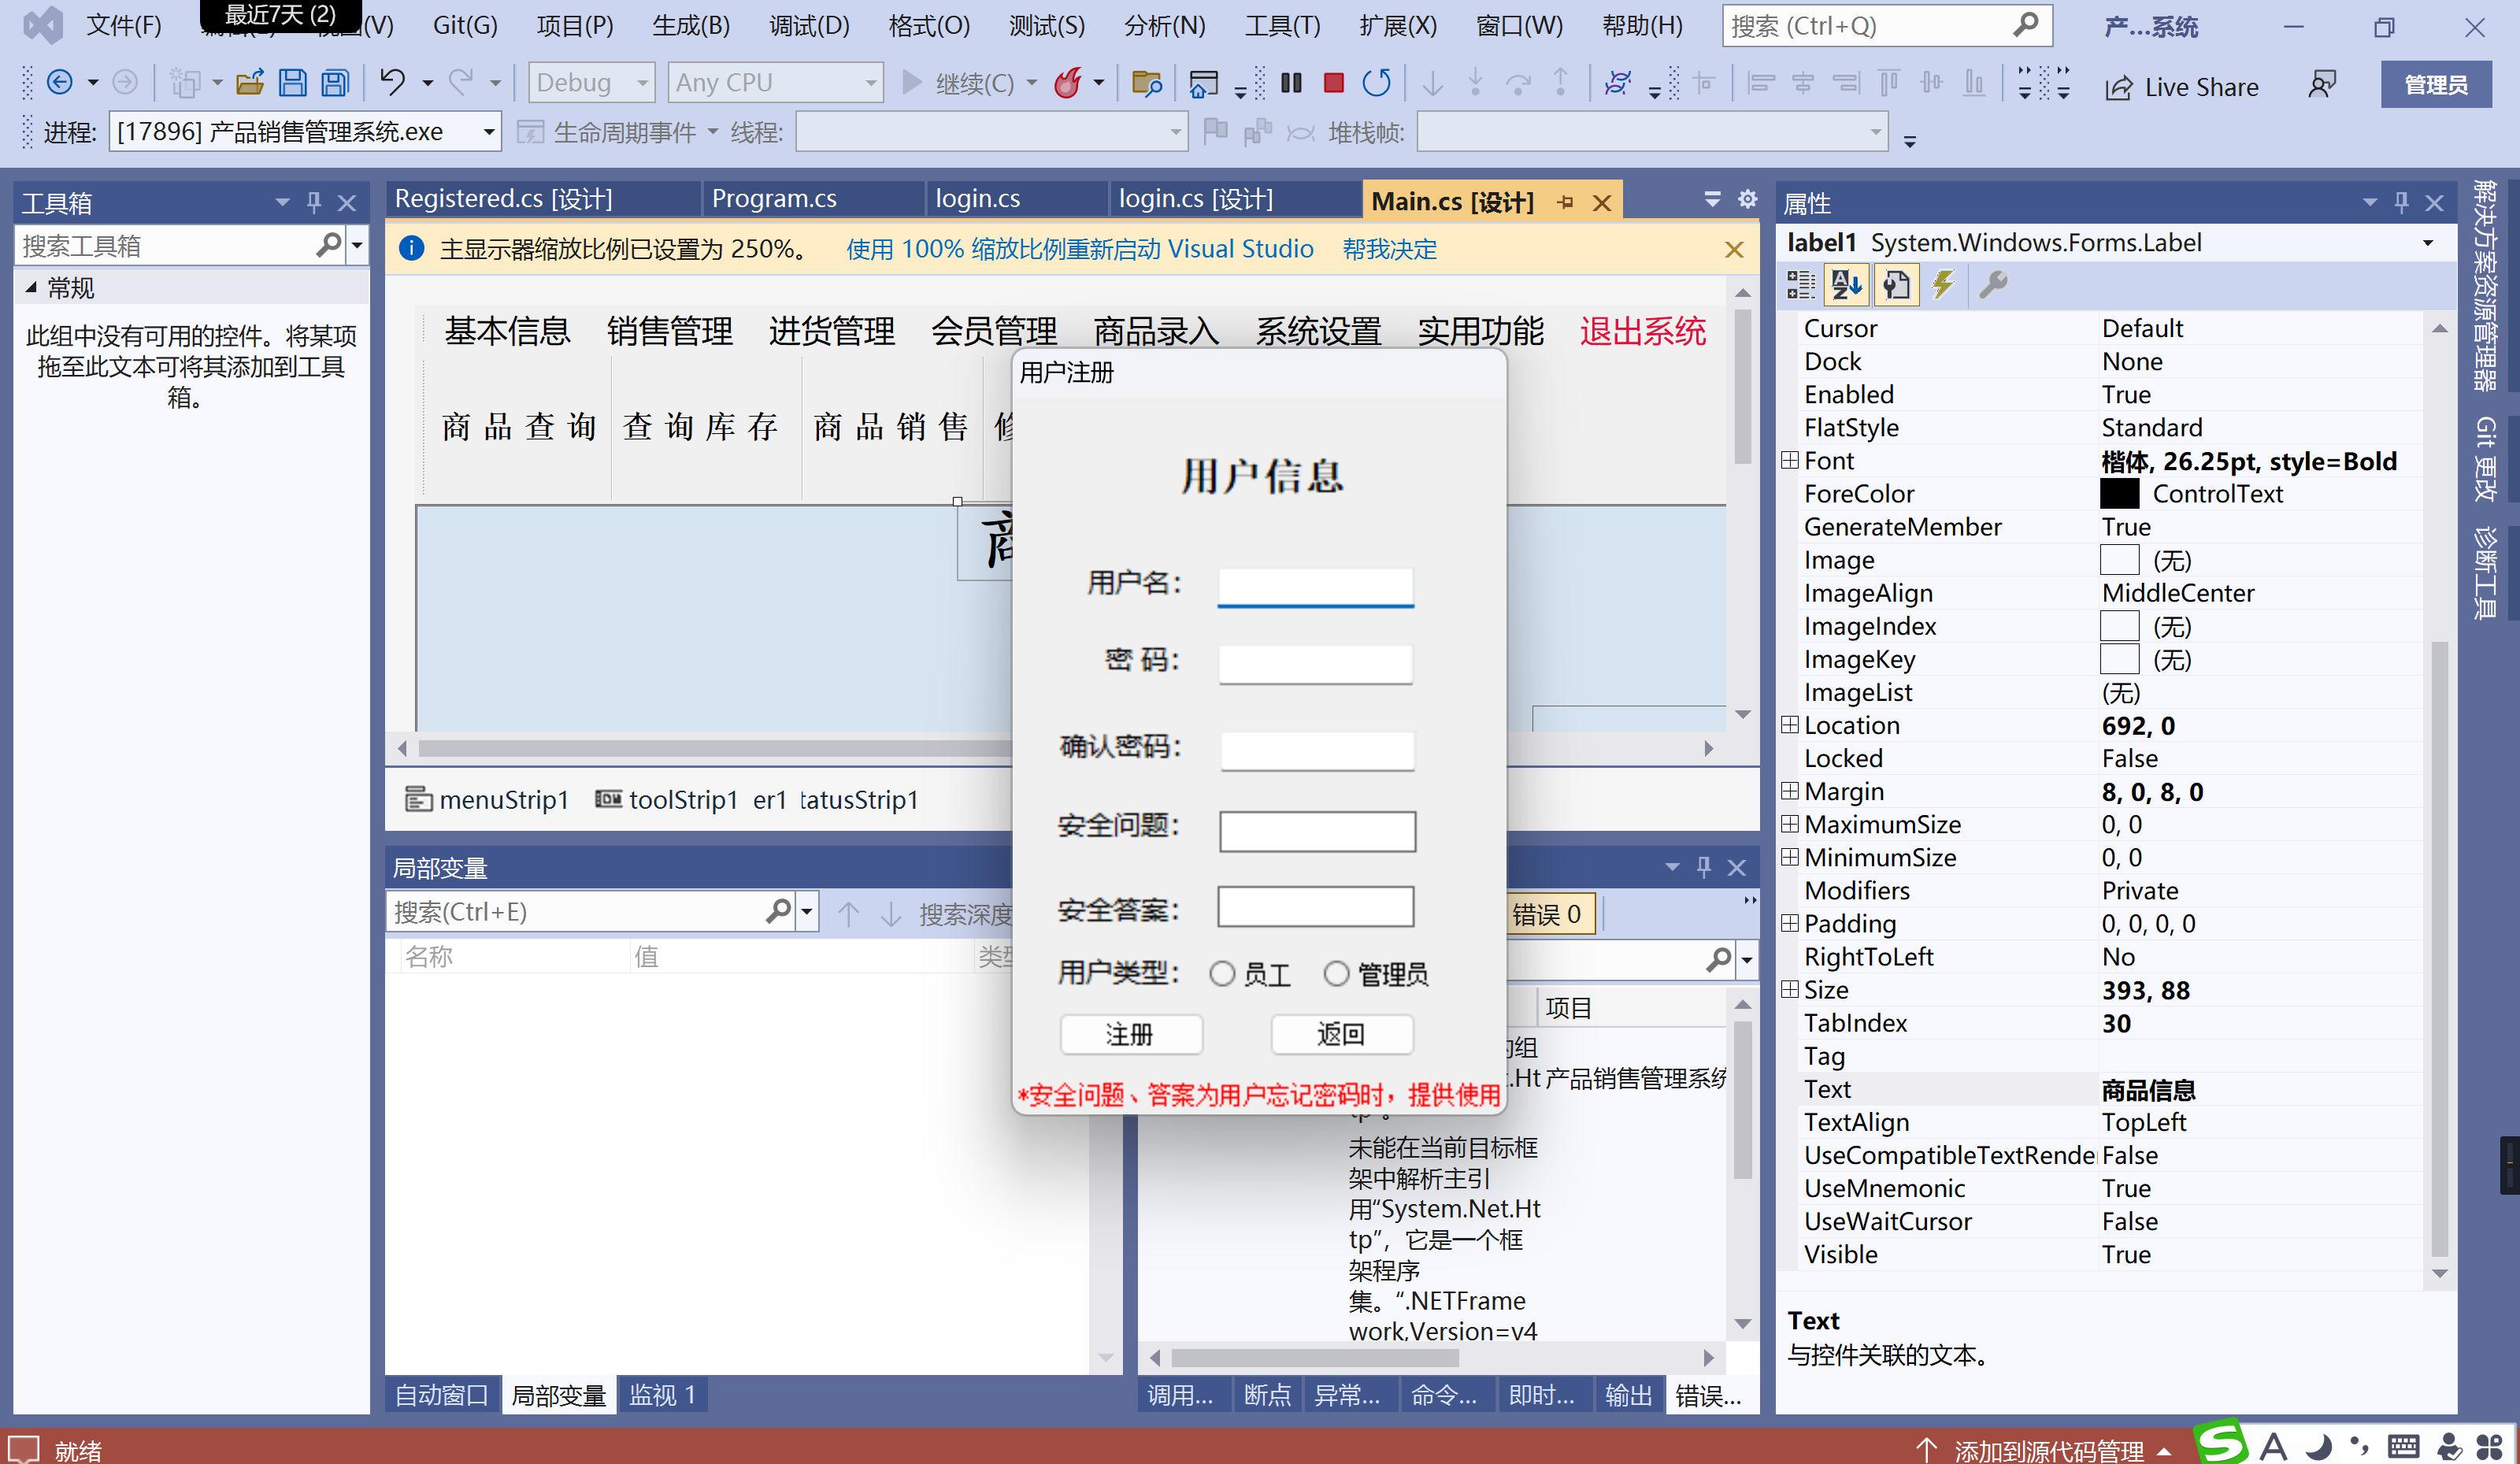Pause execution with the Break All icon
The image size is (2520, 1464).
1290,83
